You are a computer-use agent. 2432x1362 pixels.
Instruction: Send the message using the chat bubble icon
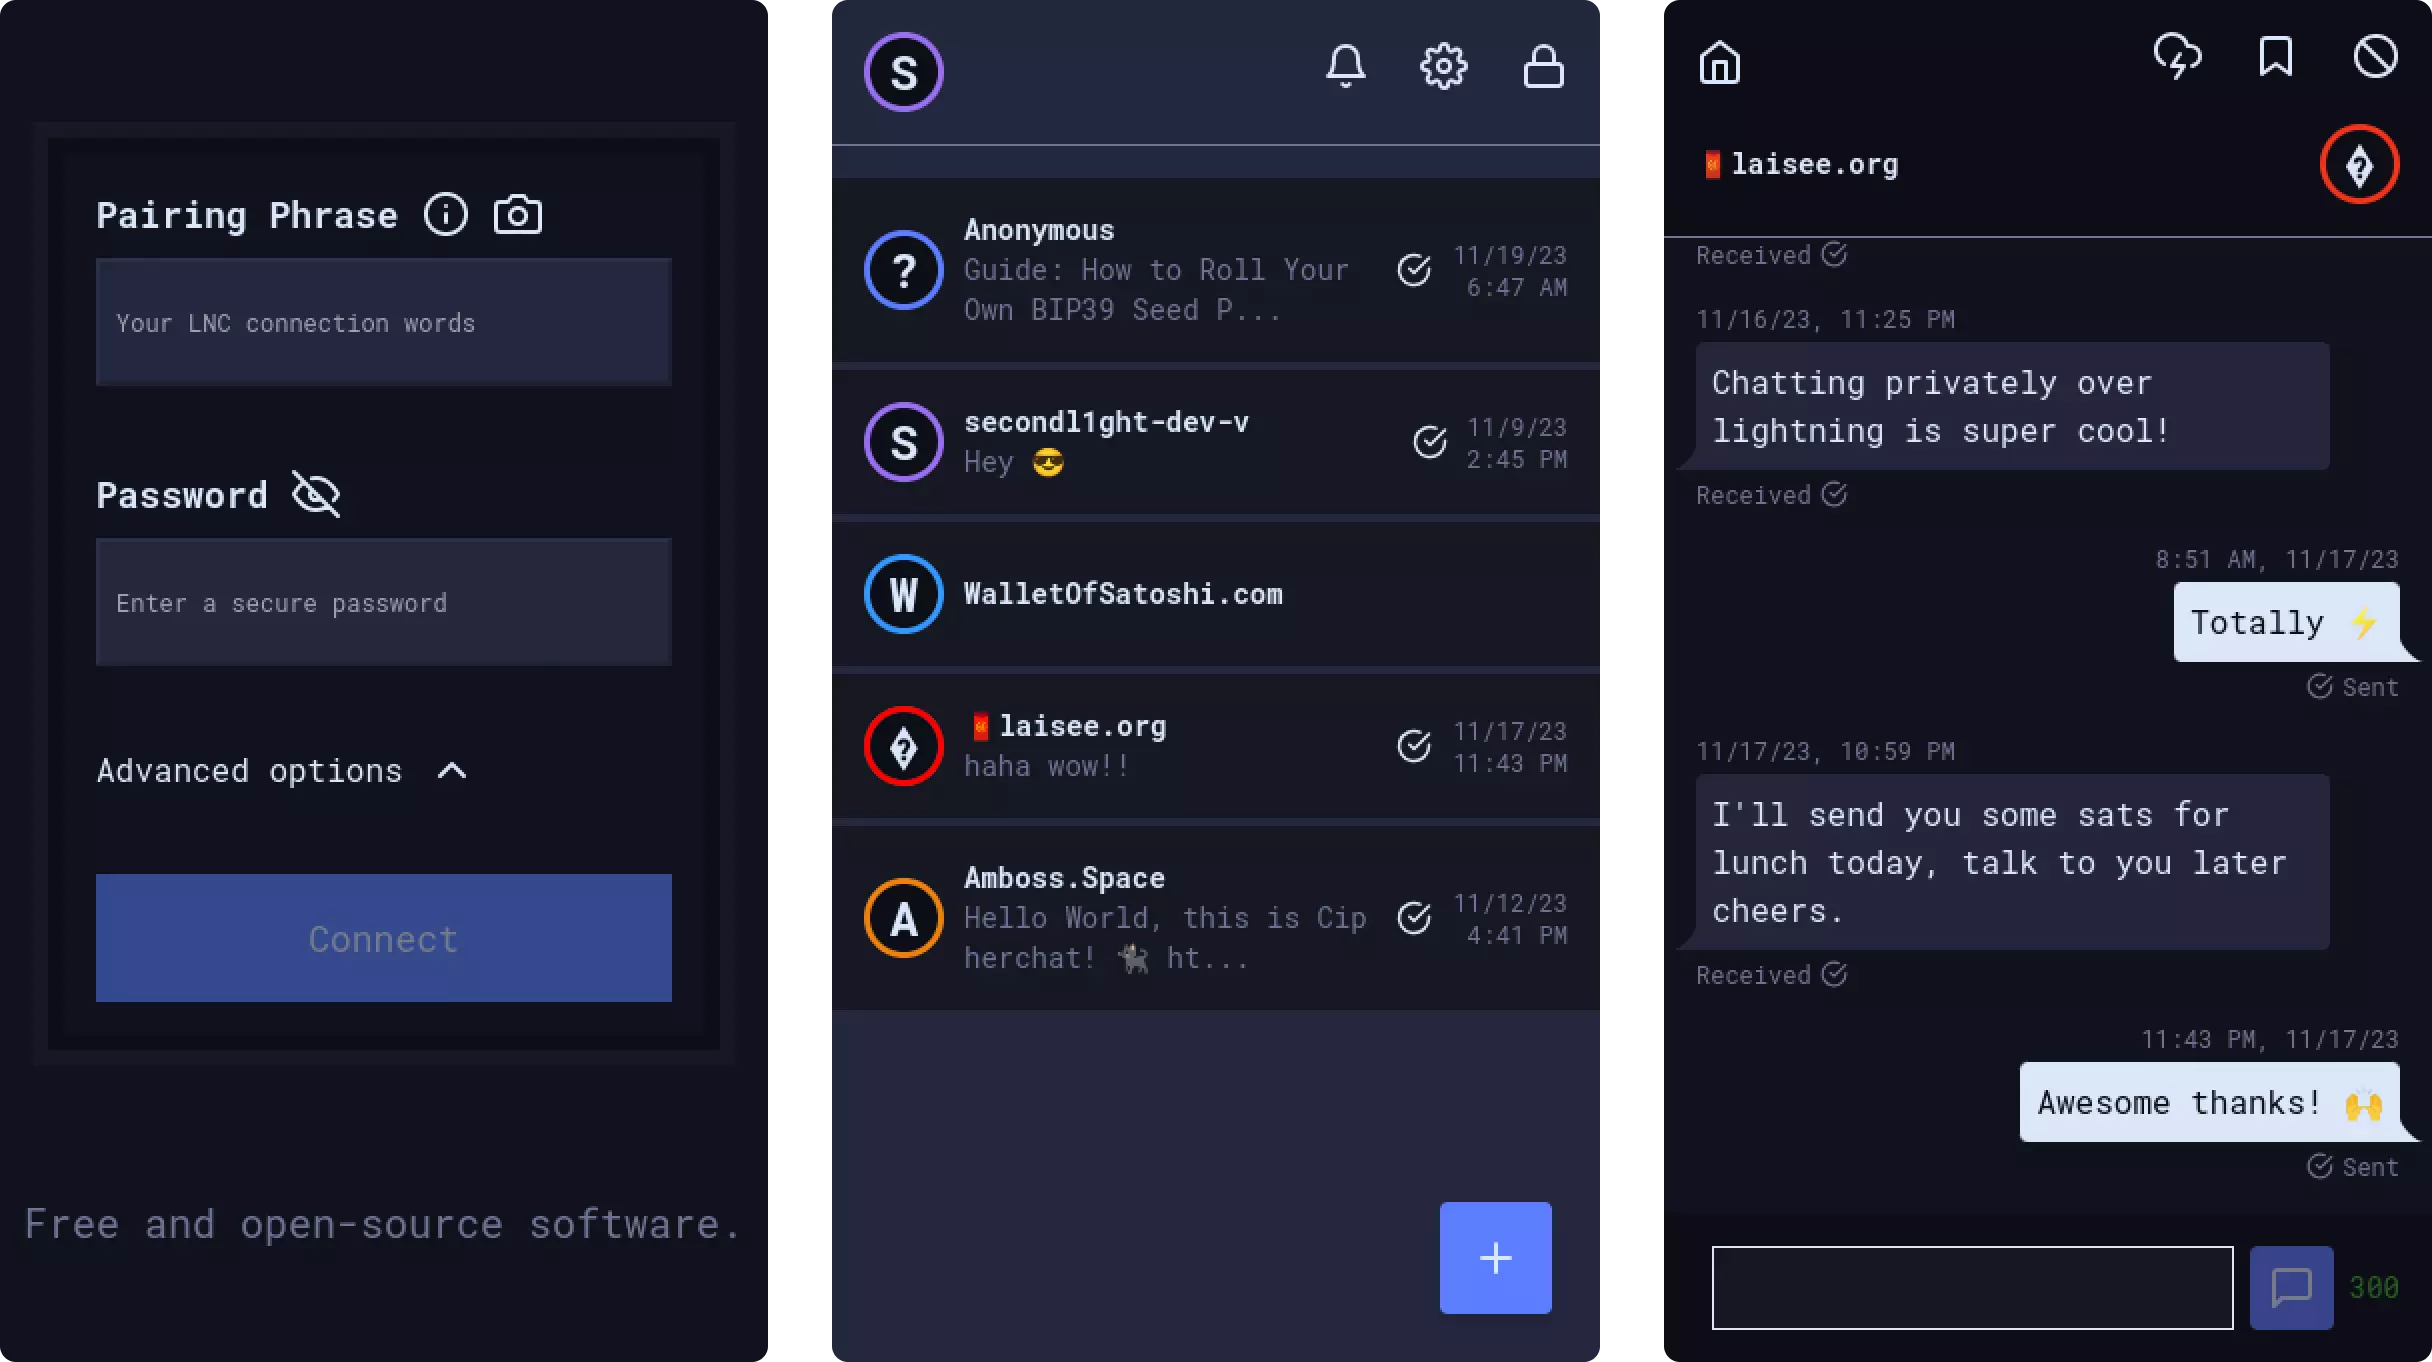pos(2290,1287)
